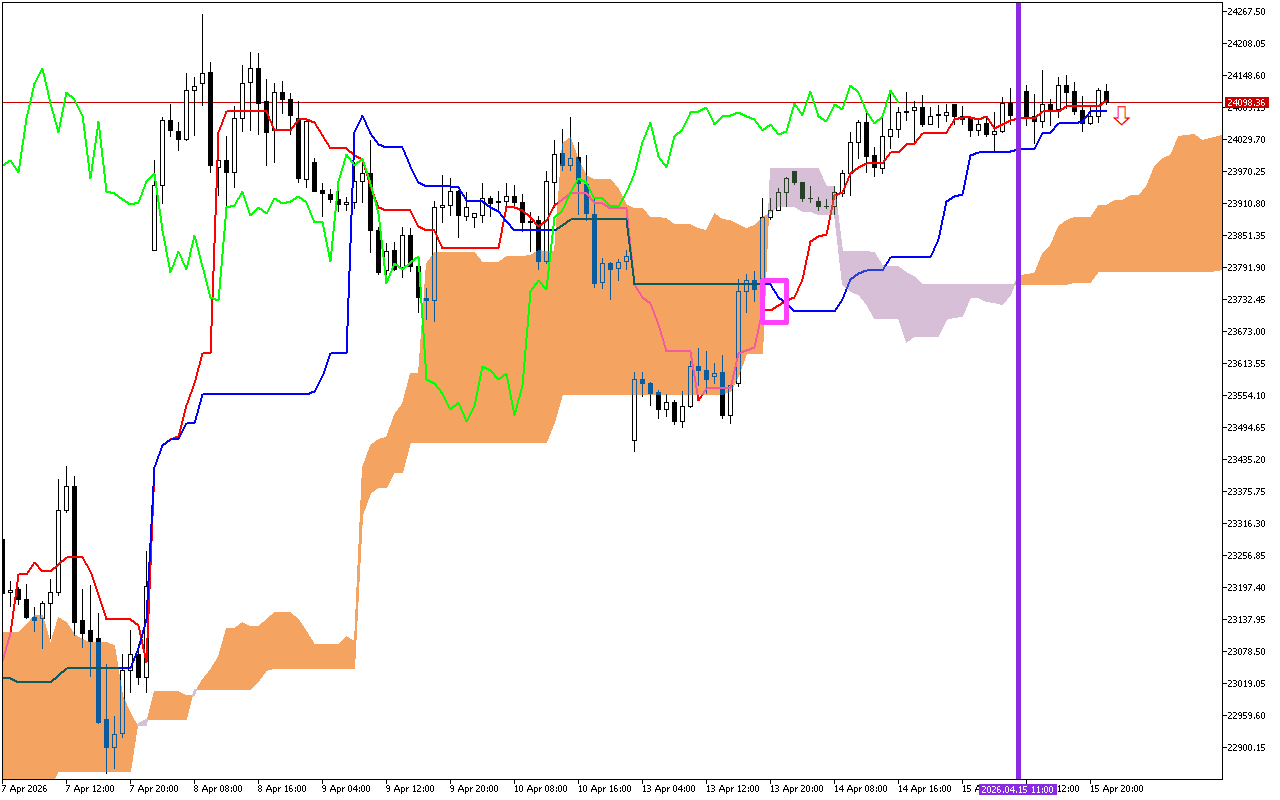Click the 23494.65 price axis label

pos(1246,428)
